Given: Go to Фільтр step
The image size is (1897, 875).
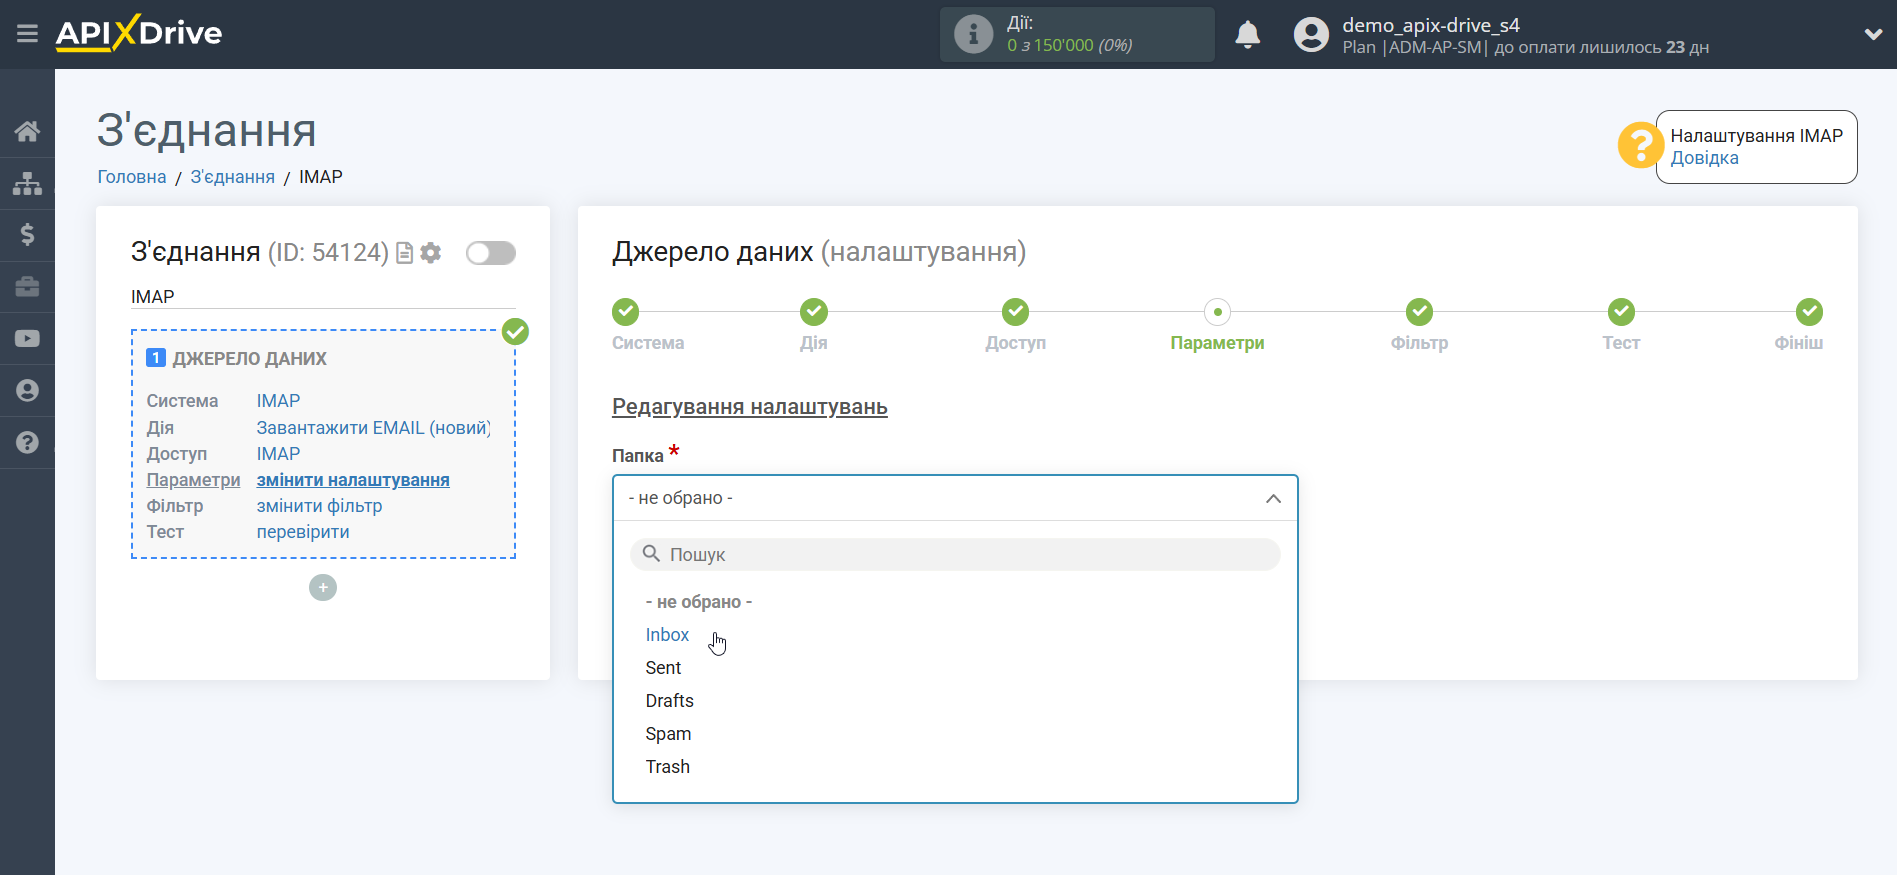Looking at the screenshot, I should click(1419, 312).
